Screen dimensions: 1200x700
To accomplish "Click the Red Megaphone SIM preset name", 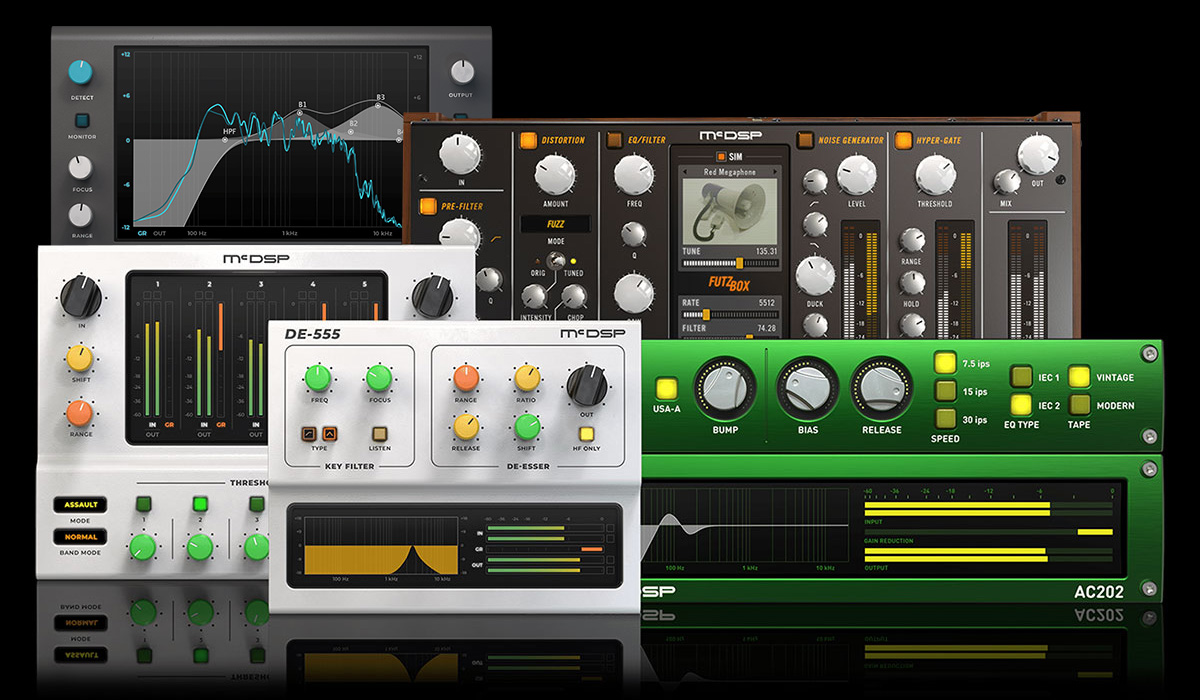I will pos(731,172).
